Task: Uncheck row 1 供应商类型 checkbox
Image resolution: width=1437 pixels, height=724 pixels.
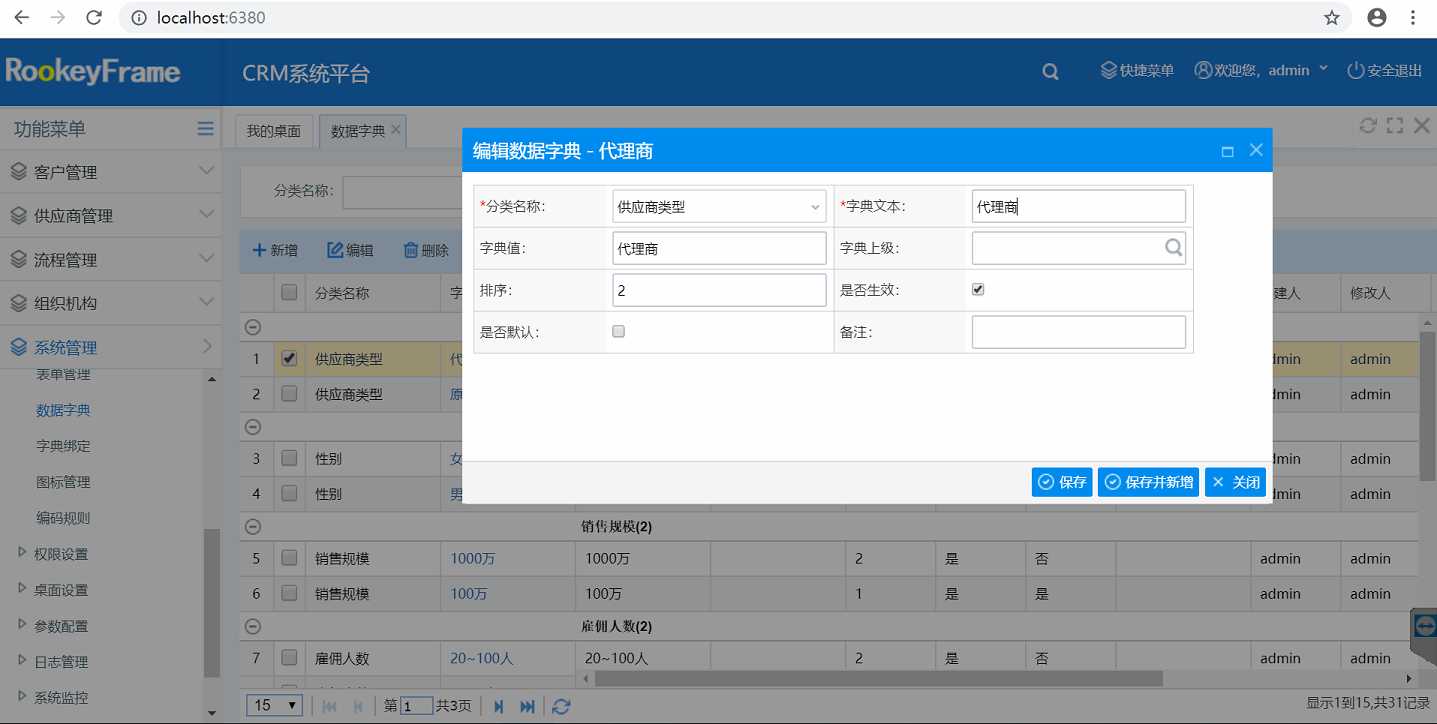Action: coord(289,358)
